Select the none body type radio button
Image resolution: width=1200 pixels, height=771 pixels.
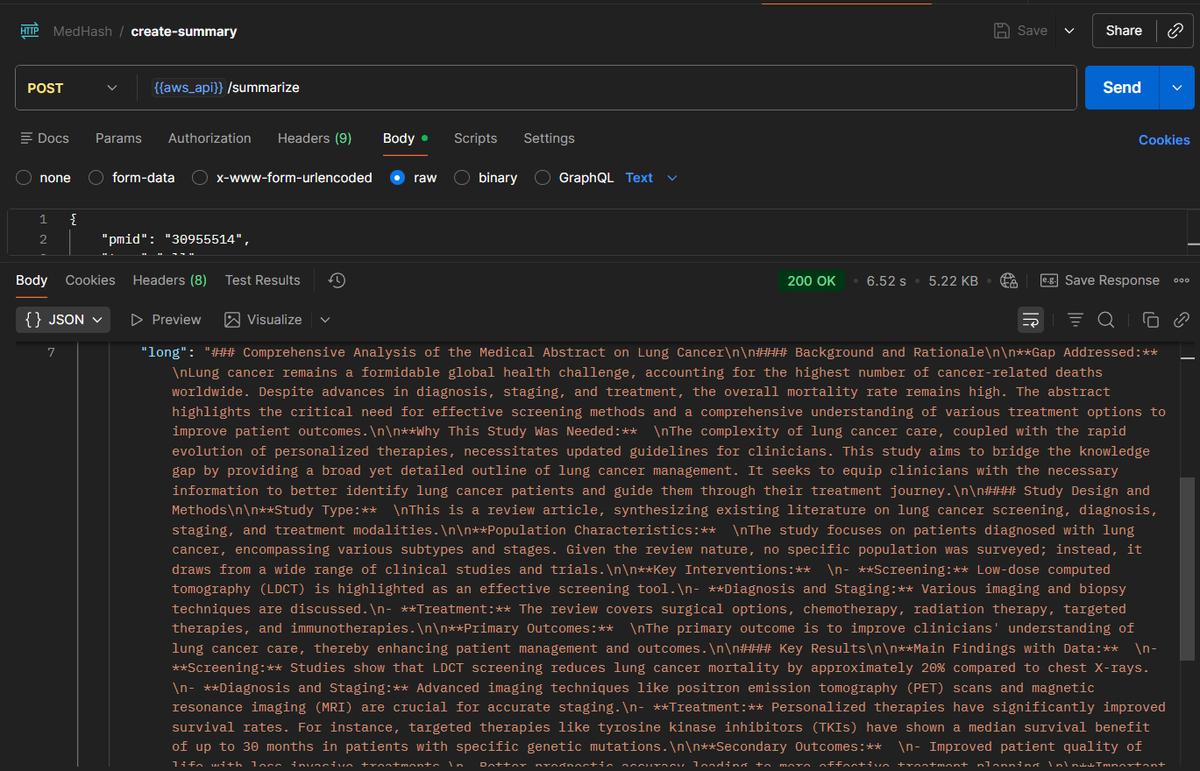click(x=24, y=178)
